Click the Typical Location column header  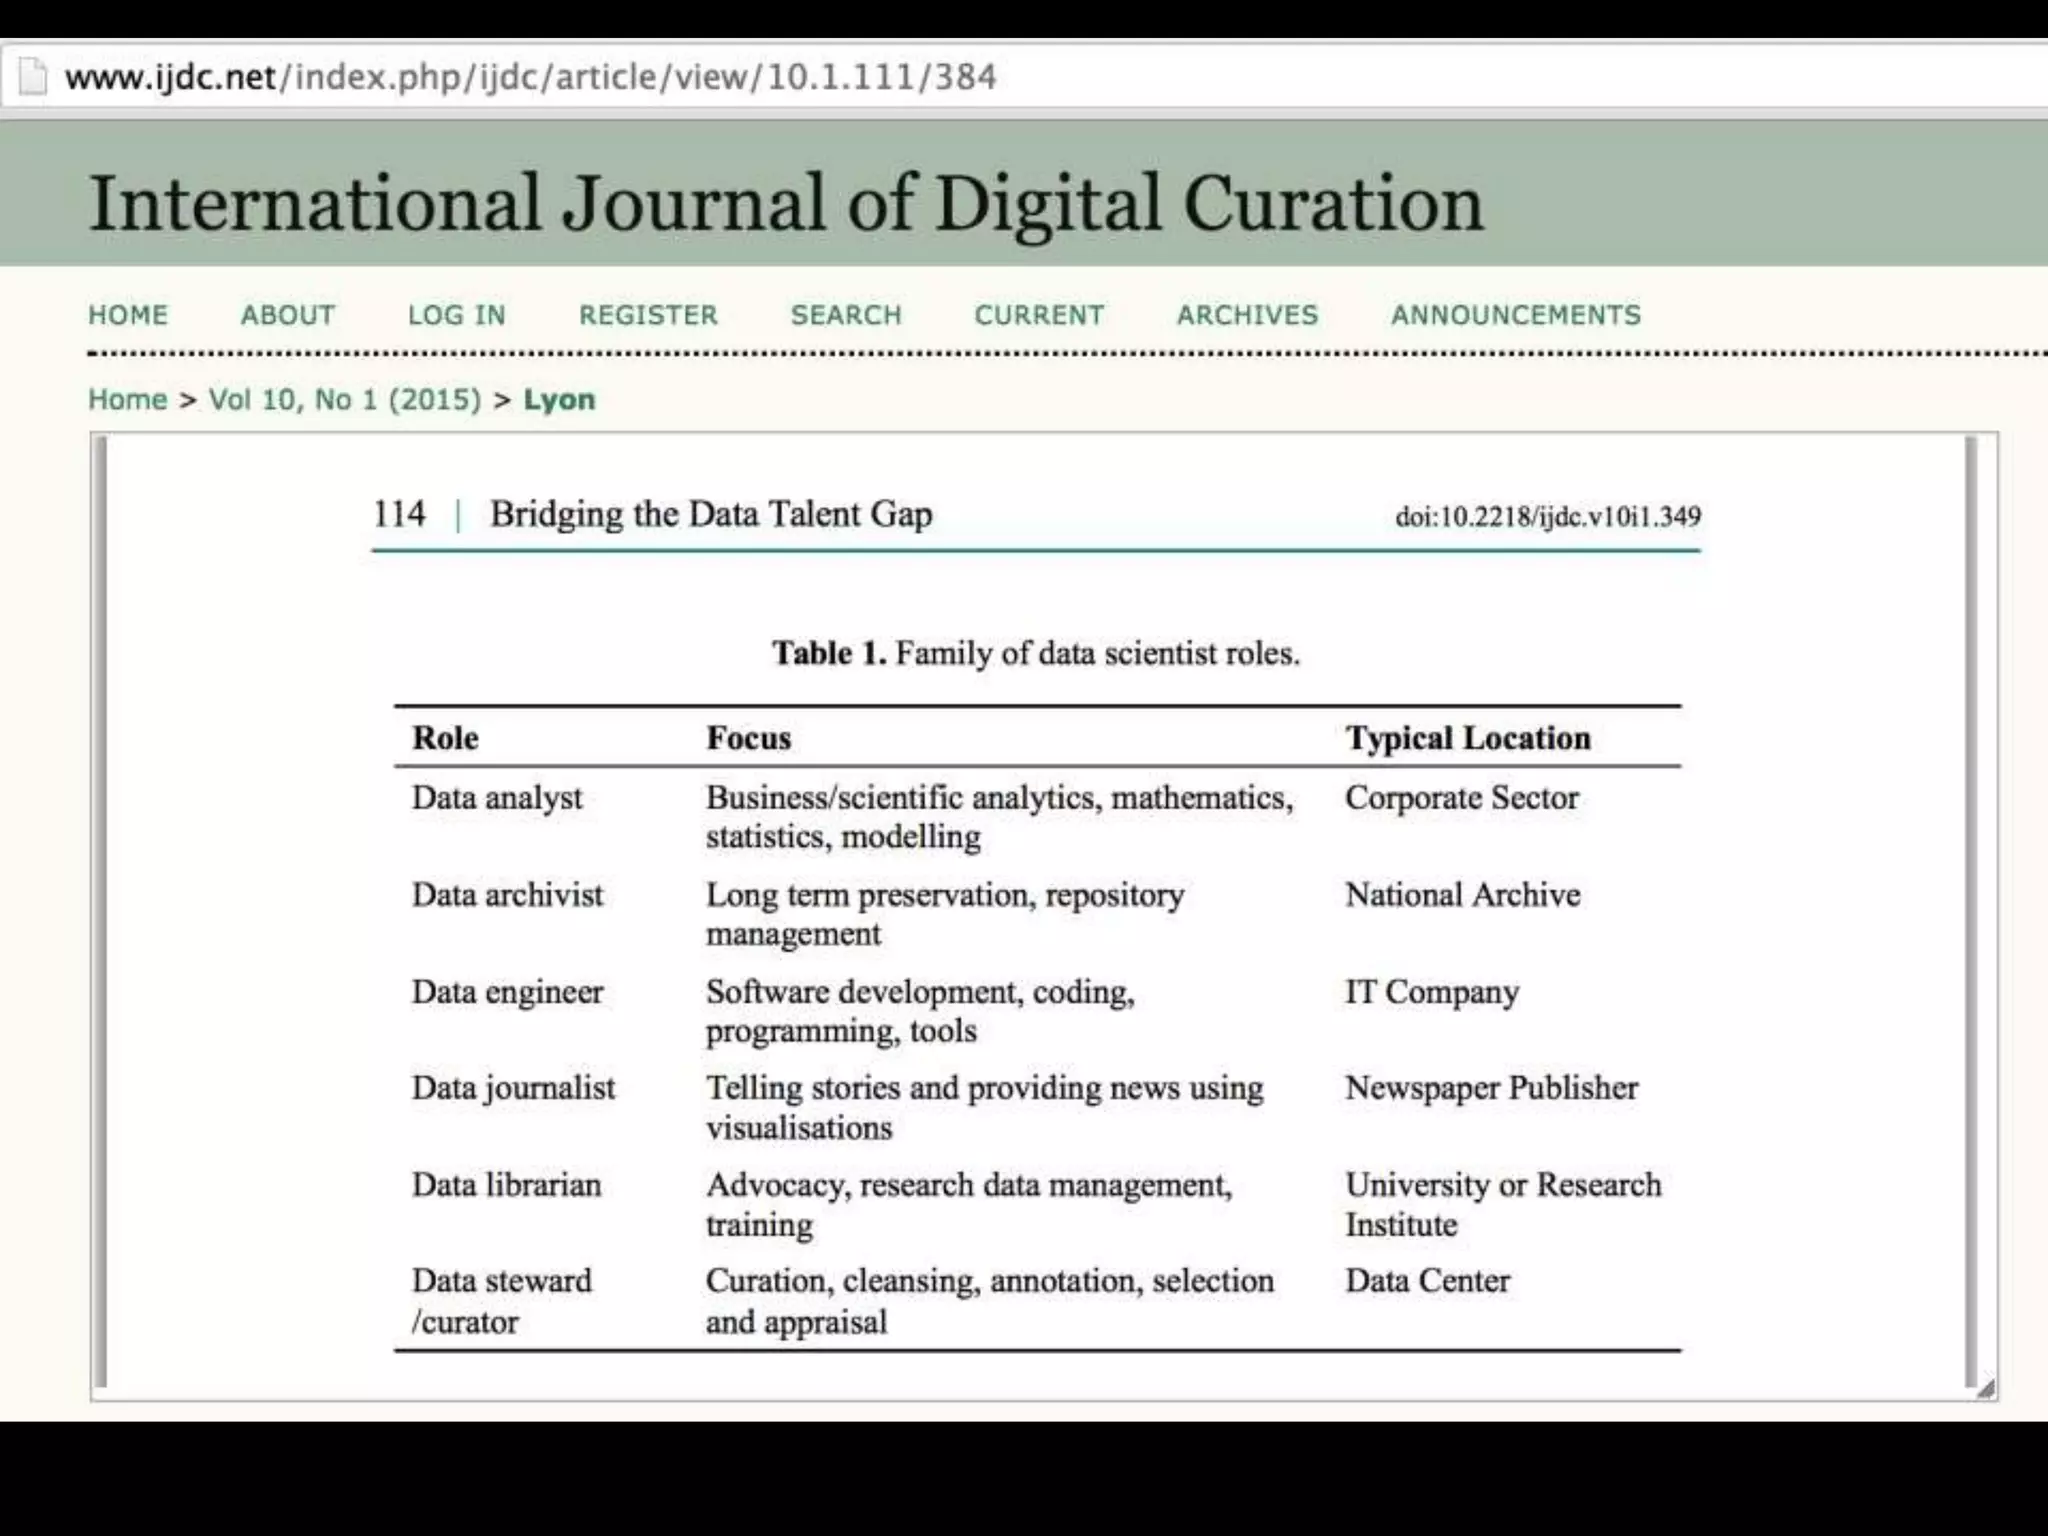(1467, 738)
